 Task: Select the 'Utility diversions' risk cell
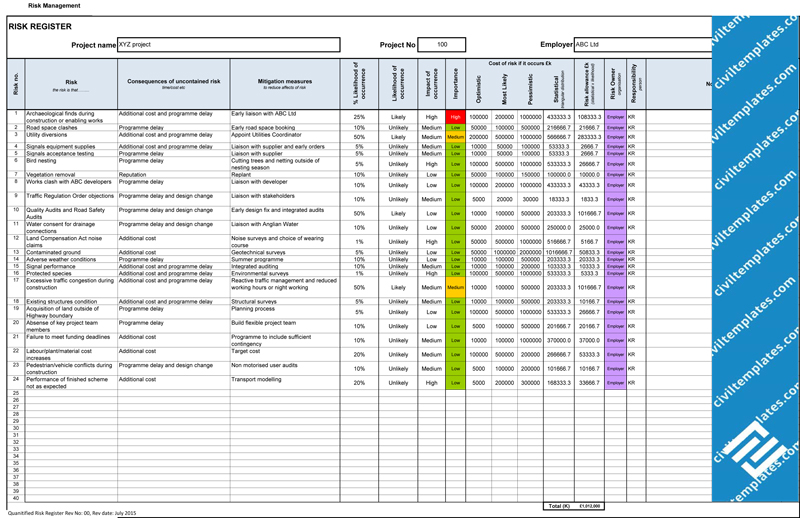(x=71, y=137)
